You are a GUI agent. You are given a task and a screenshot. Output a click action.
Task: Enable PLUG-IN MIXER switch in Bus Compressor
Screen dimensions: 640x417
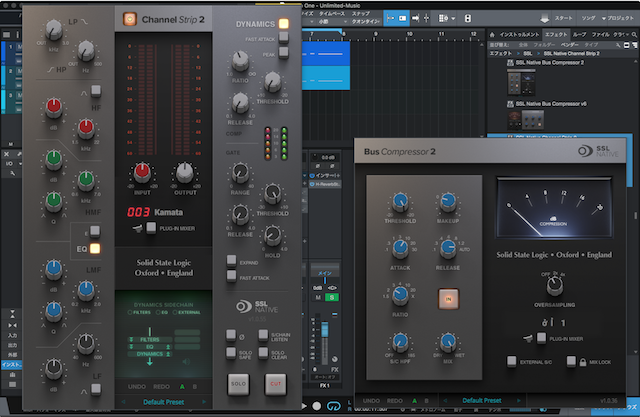[541, 338]
